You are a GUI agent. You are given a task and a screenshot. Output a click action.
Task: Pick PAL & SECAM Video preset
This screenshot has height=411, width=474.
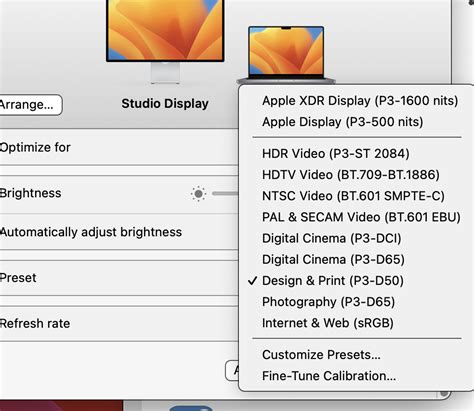(361, 217)
